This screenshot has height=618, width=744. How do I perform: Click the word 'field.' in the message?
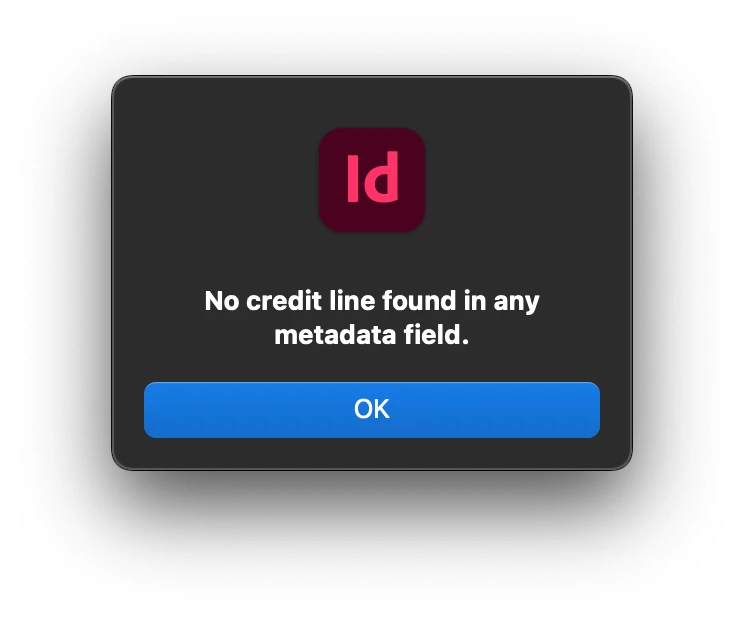(x=437, y=335)
